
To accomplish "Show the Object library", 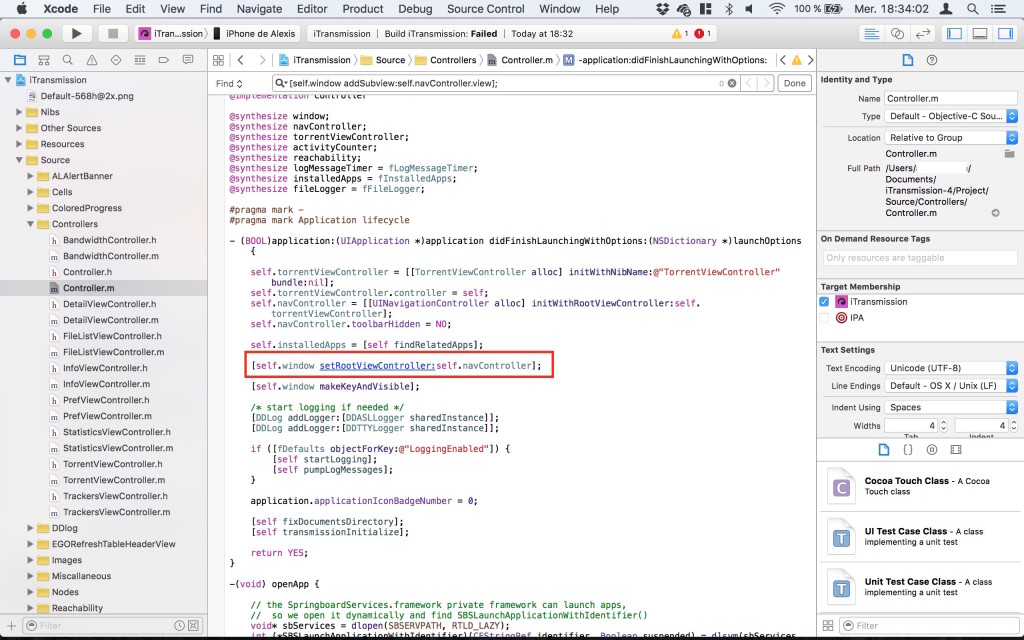I will 932,449.
